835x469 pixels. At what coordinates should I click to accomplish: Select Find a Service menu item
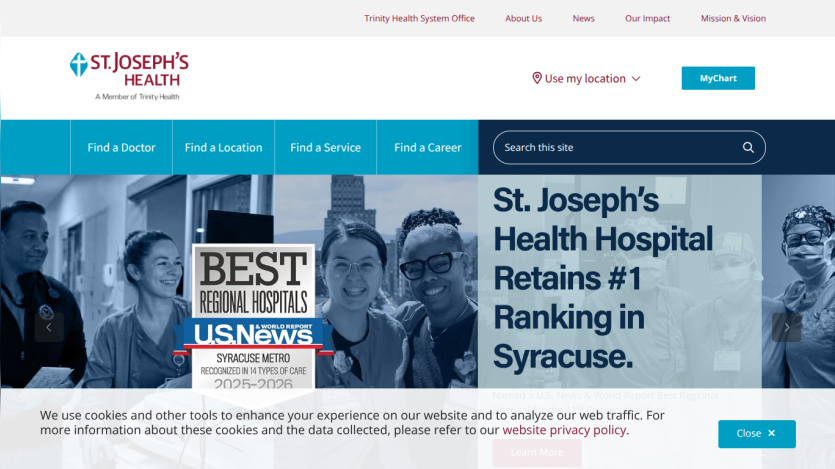325,147
